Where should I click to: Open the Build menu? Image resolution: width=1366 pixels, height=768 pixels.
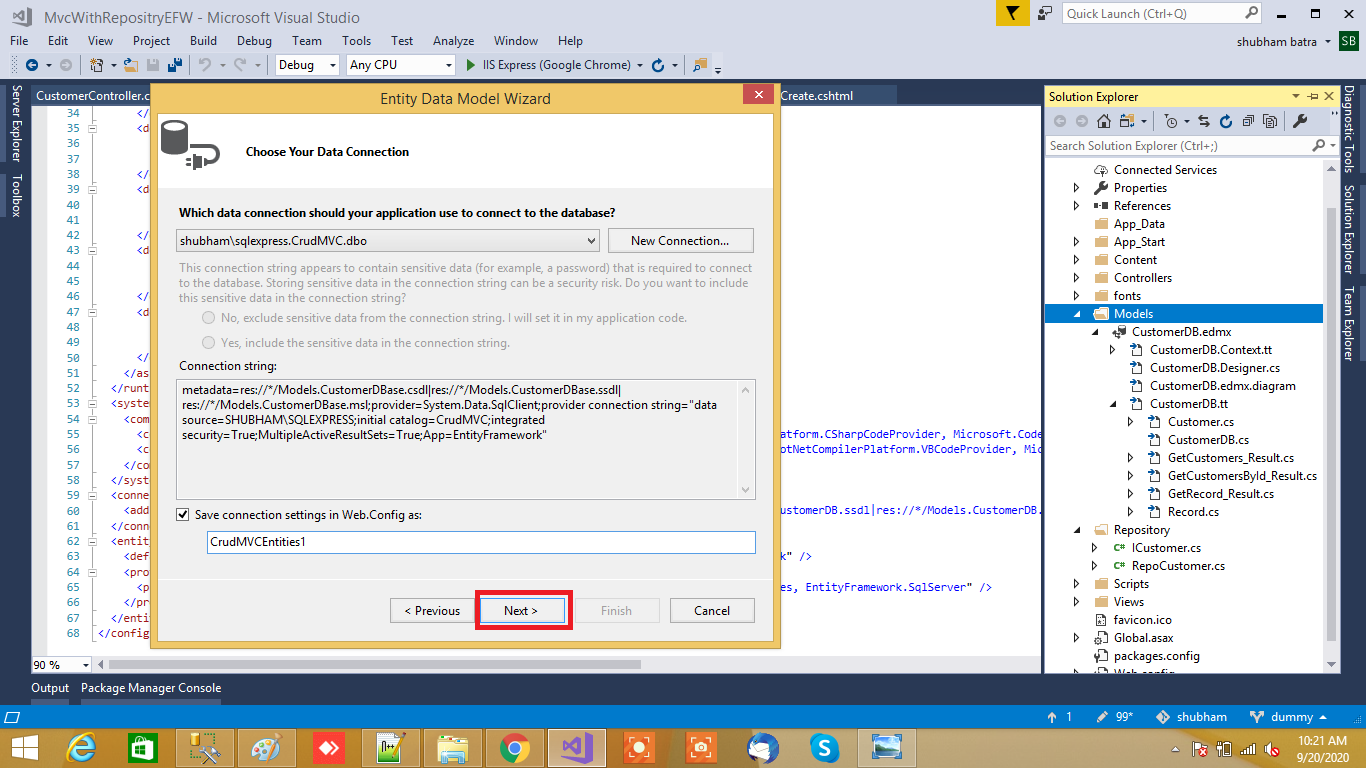pos(203,41)
